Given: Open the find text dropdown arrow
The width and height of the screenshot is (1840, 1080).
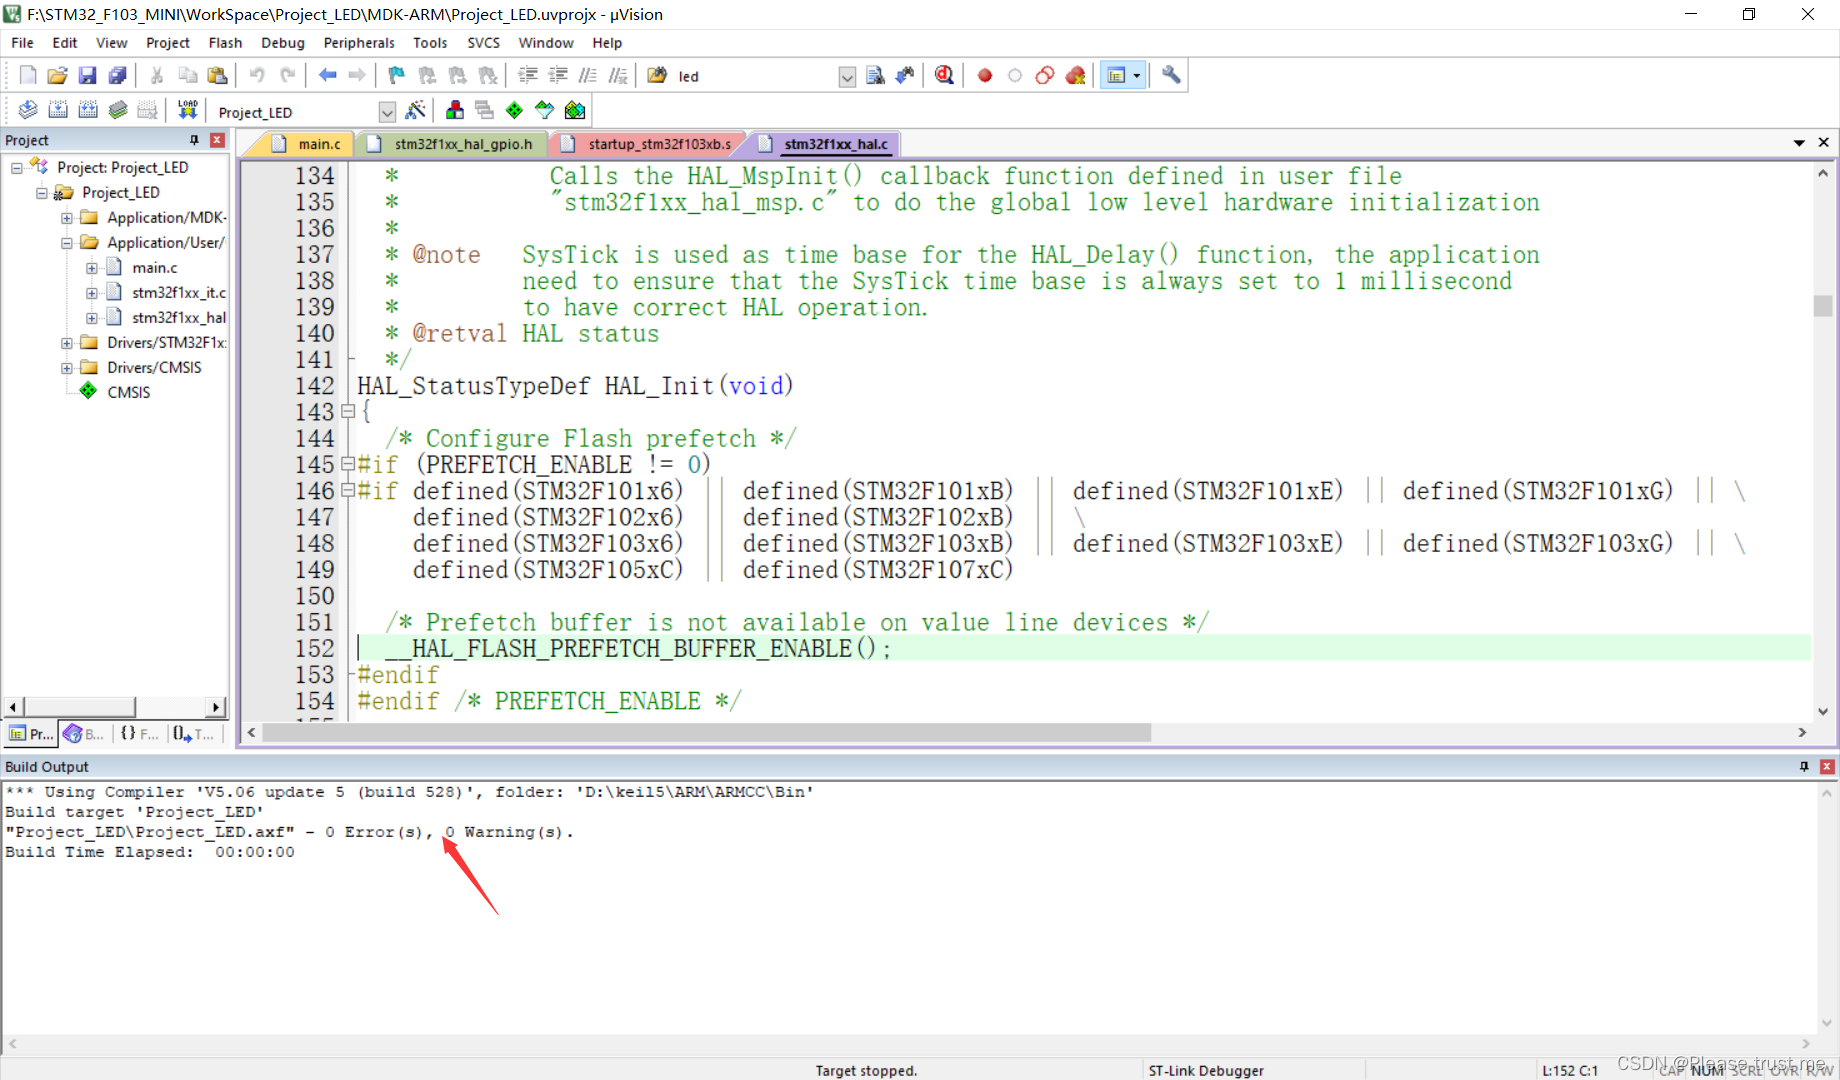Looking at the screenshot, I should click(x=847, y=77).
